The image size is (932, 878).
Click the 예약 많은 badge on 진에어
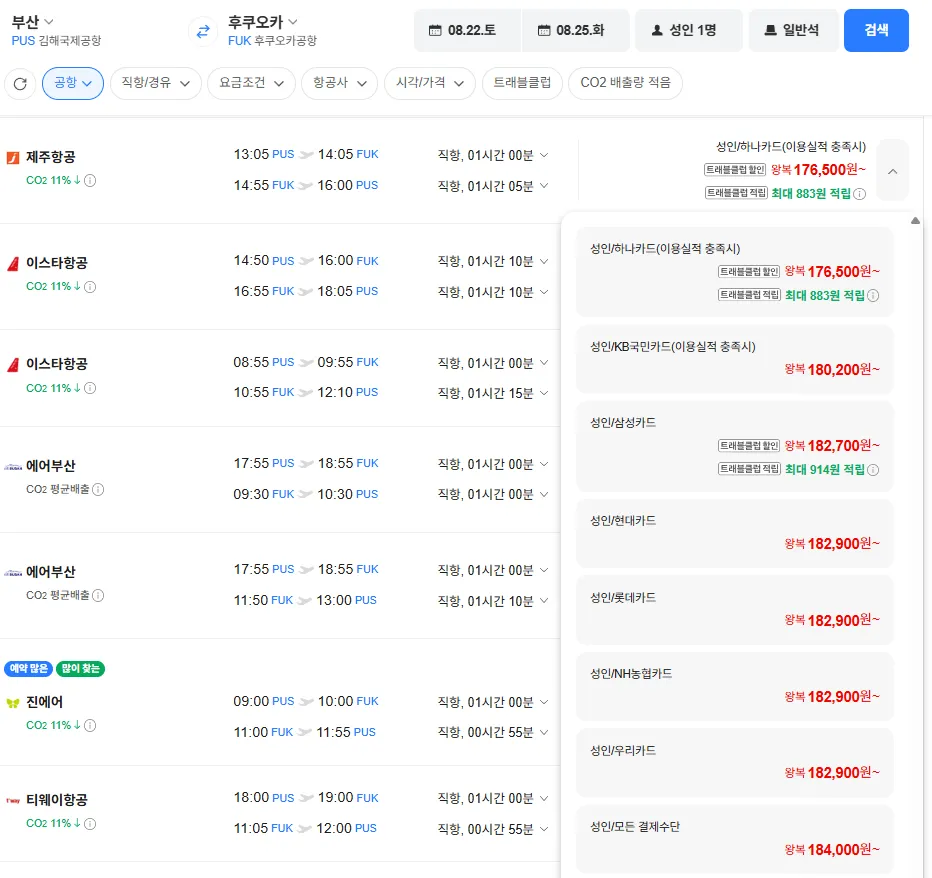[x=29, y=669]
